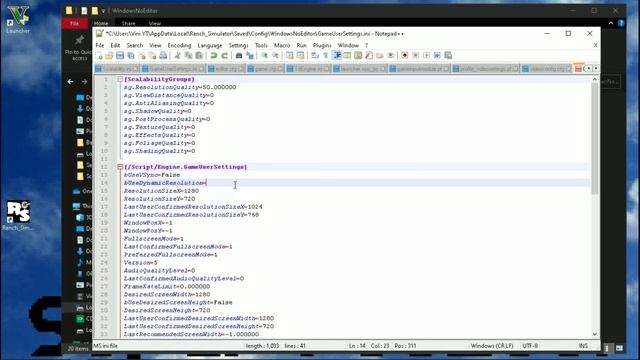
Task: Open the Language menu
Action: click(210, 45)
